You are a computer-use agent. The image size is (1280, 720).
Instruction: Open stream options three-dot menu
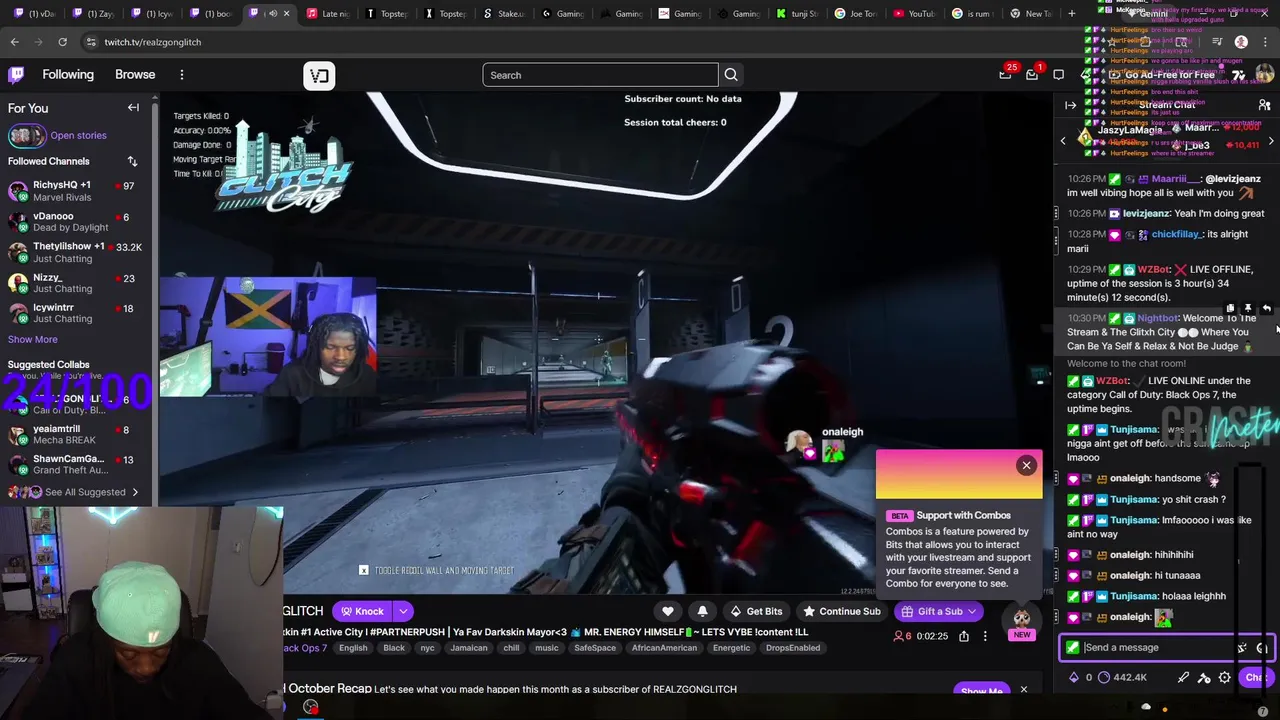tap(985, 636)
